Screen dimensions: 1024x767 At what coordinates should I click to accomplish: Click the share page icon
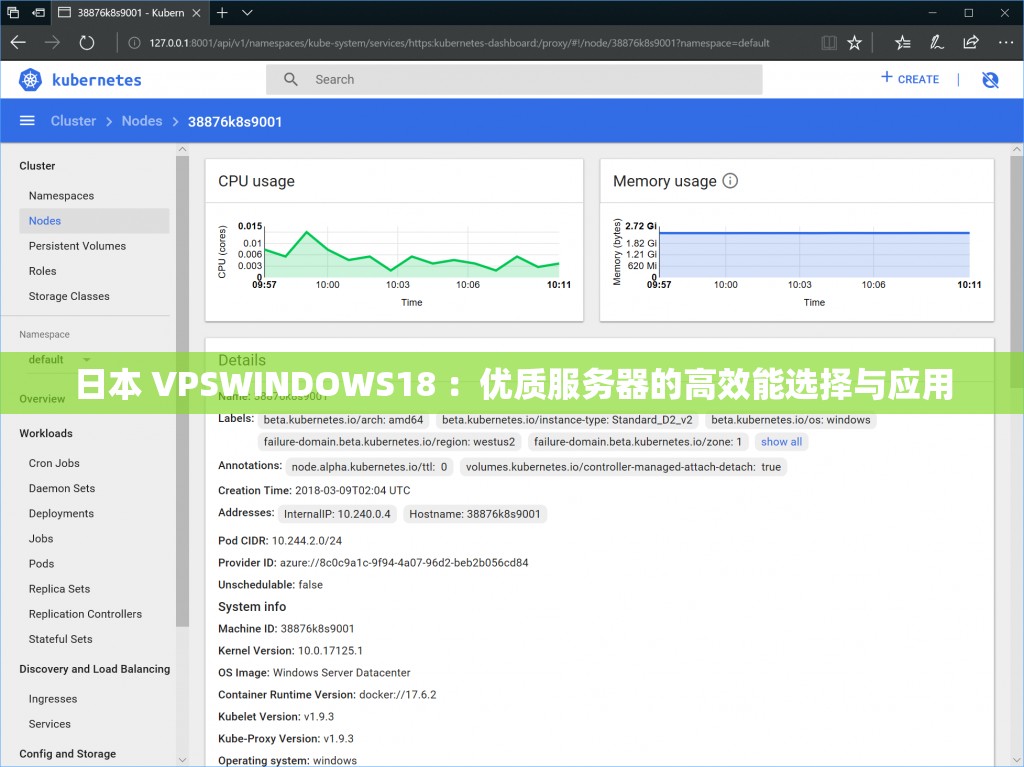970,43
